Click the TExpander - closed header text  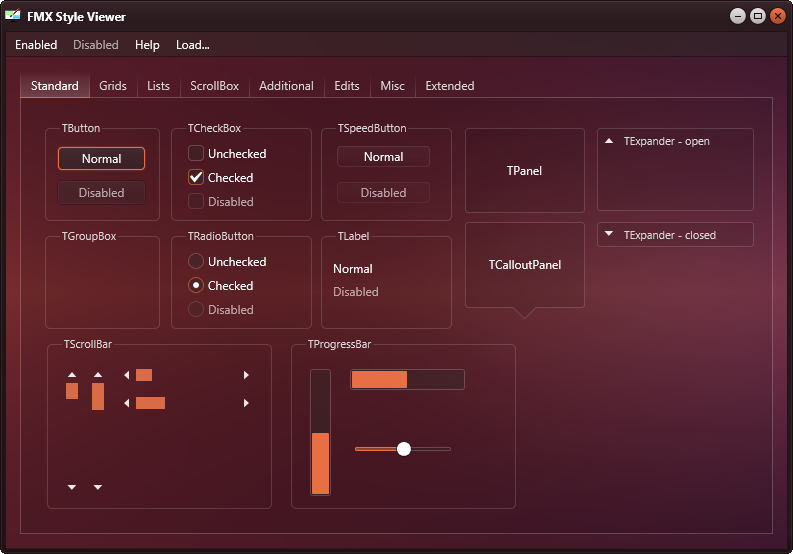click(x=670, y=235)
